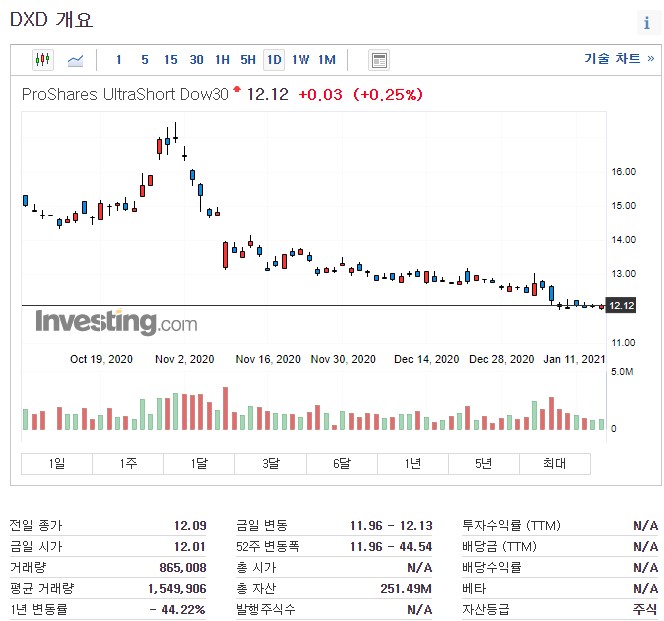
Task: Click the Nov 2, 2020 date label
Action: (185, 359)
